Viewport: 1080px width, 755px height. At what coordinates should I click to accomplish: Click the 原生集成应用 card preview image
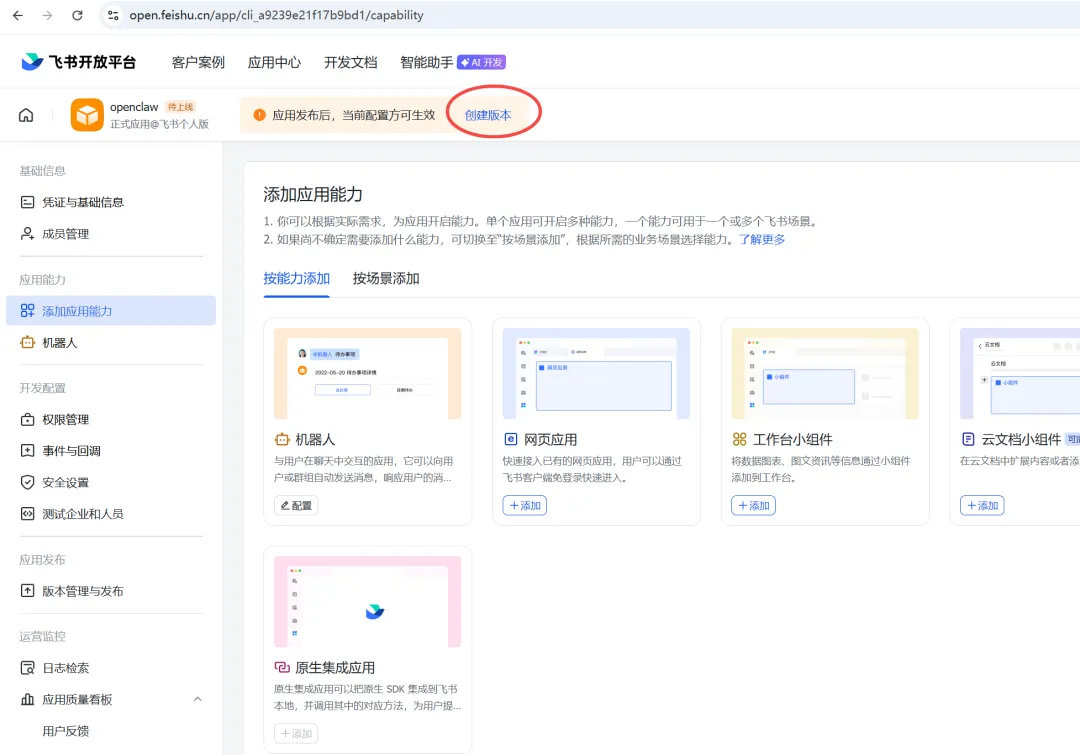(x=368, y=601)
